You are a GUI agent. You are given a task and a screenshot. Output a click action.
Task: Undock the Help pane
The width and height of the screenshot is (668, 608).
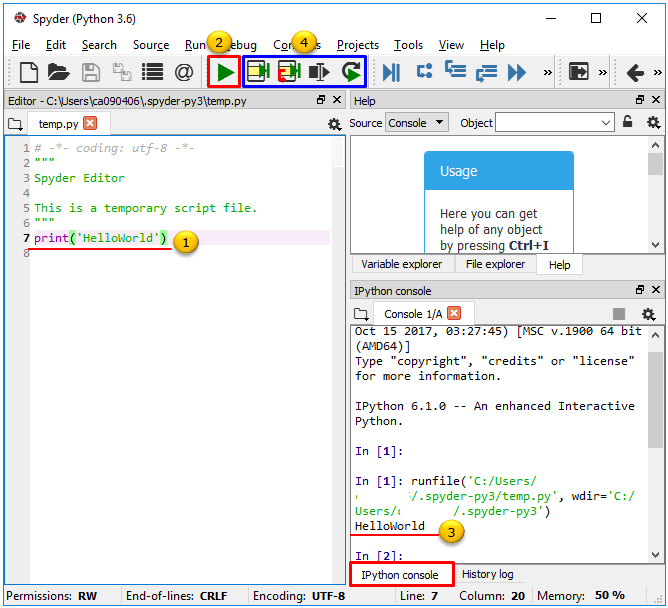click(x=640, y=100)
